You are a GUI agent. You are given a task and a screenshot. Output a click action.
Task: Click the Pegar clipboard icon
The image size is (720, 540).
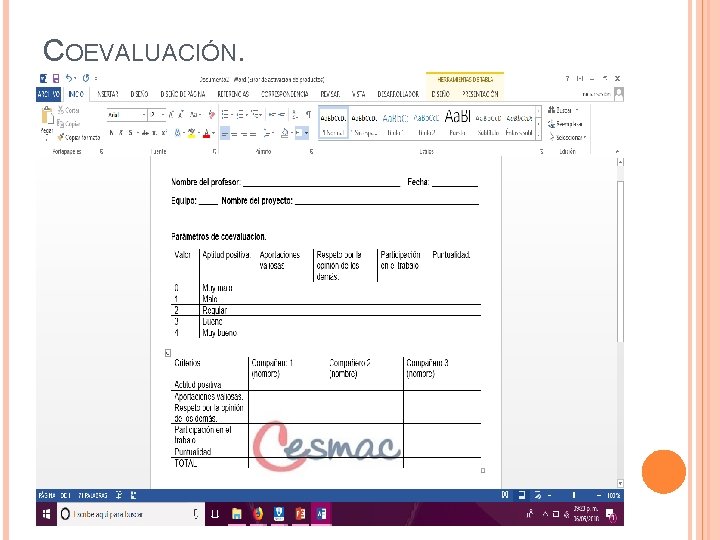point(47,115)
